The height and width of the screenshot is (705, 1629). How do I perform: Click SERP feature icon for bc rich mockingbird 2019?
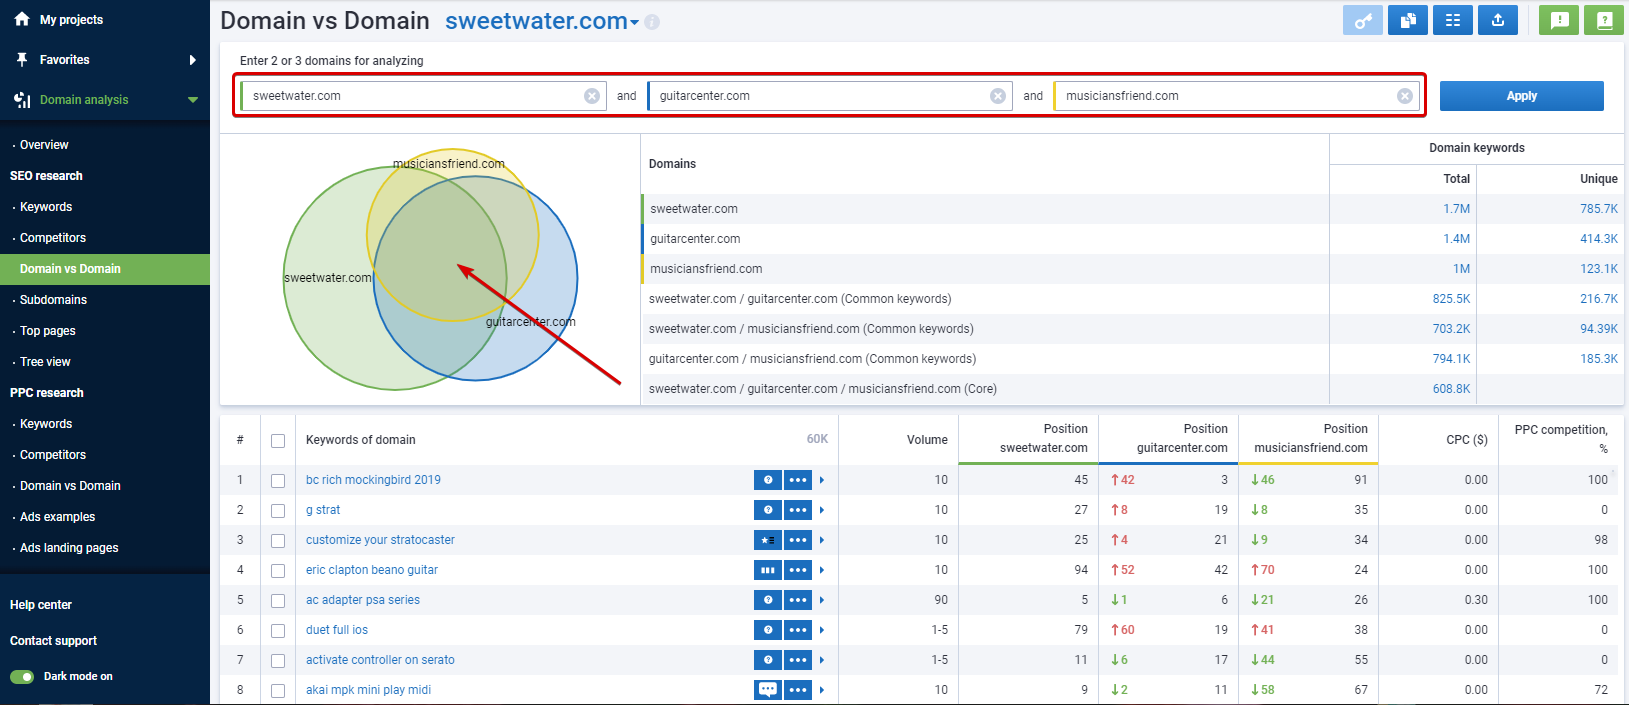click(x=767, y=480)
